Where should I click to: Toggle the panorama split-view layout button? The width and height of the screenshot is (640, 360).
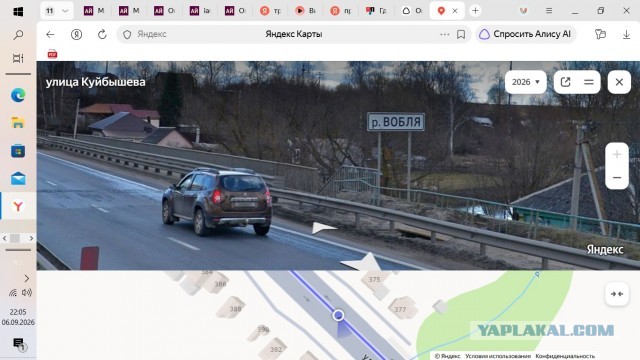(x=589, y=82)
